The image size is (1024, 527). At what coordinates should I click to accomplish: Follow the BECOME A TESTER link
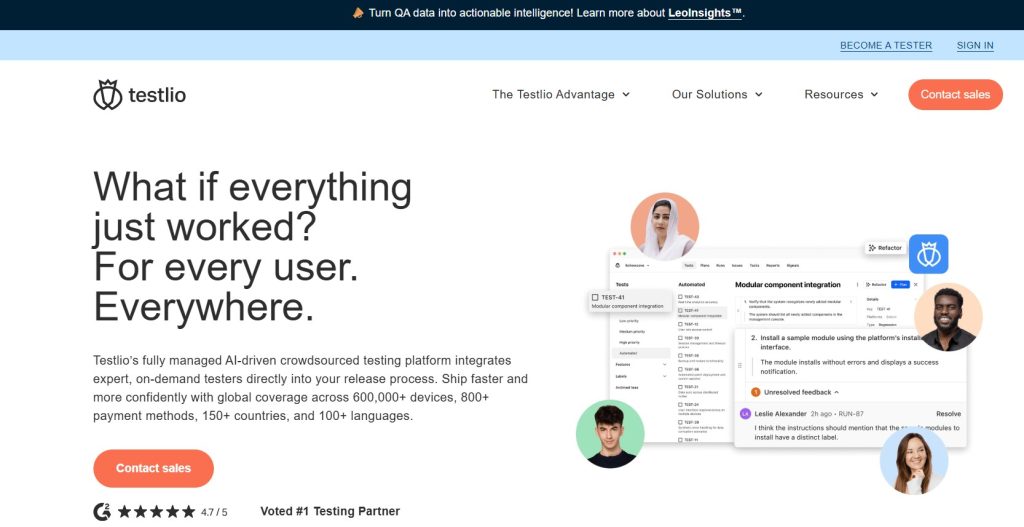886,45
